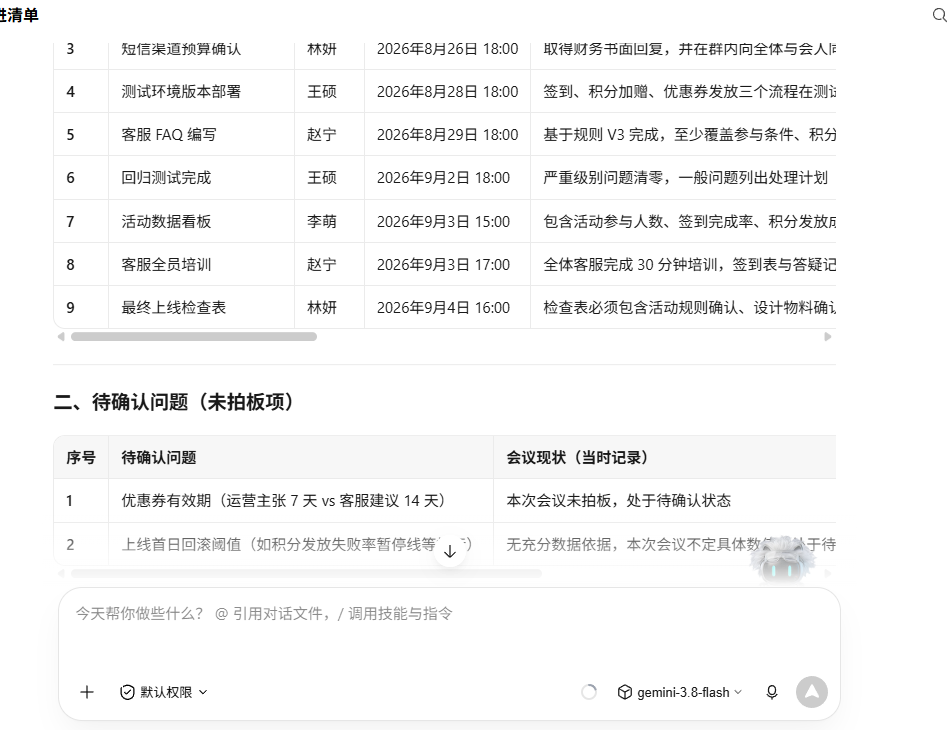
Task: Click the deadline 2026年9月3日 15:00
Action: pyautogui.click(x=443, y=222)
